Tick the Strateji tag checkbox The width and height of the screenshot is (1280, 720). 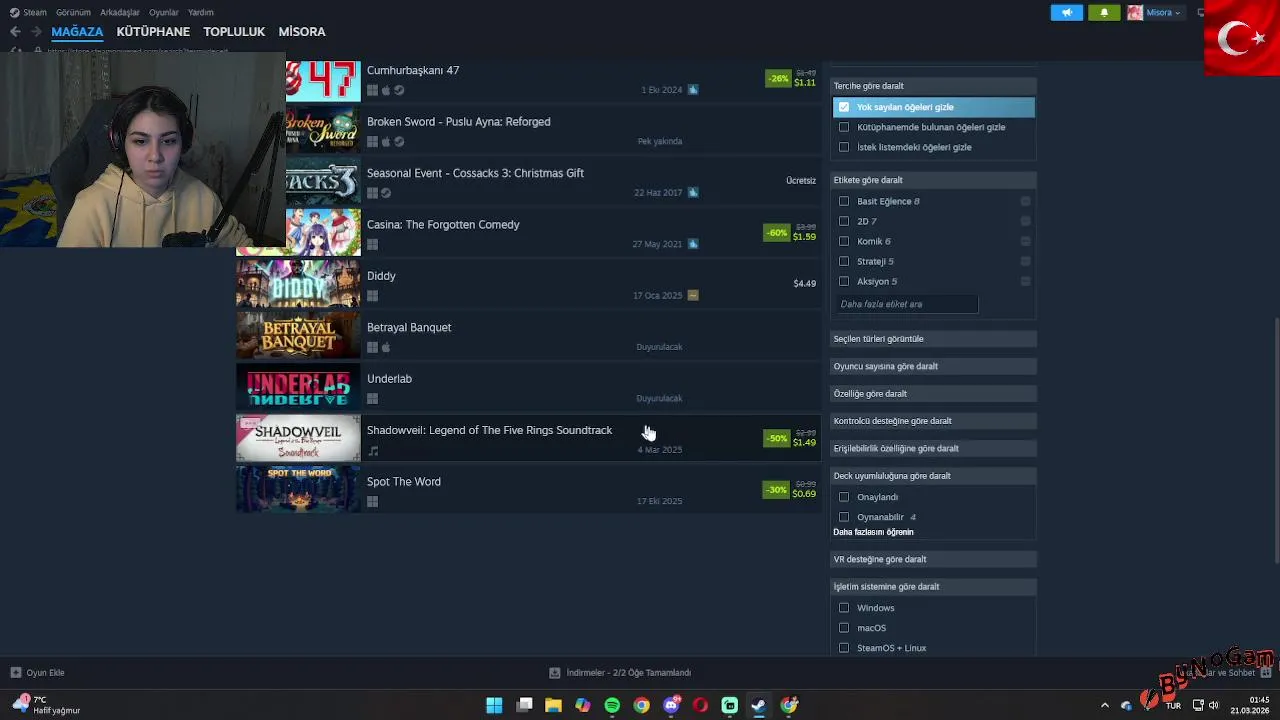pyautogui.click(x=844, y=261)
